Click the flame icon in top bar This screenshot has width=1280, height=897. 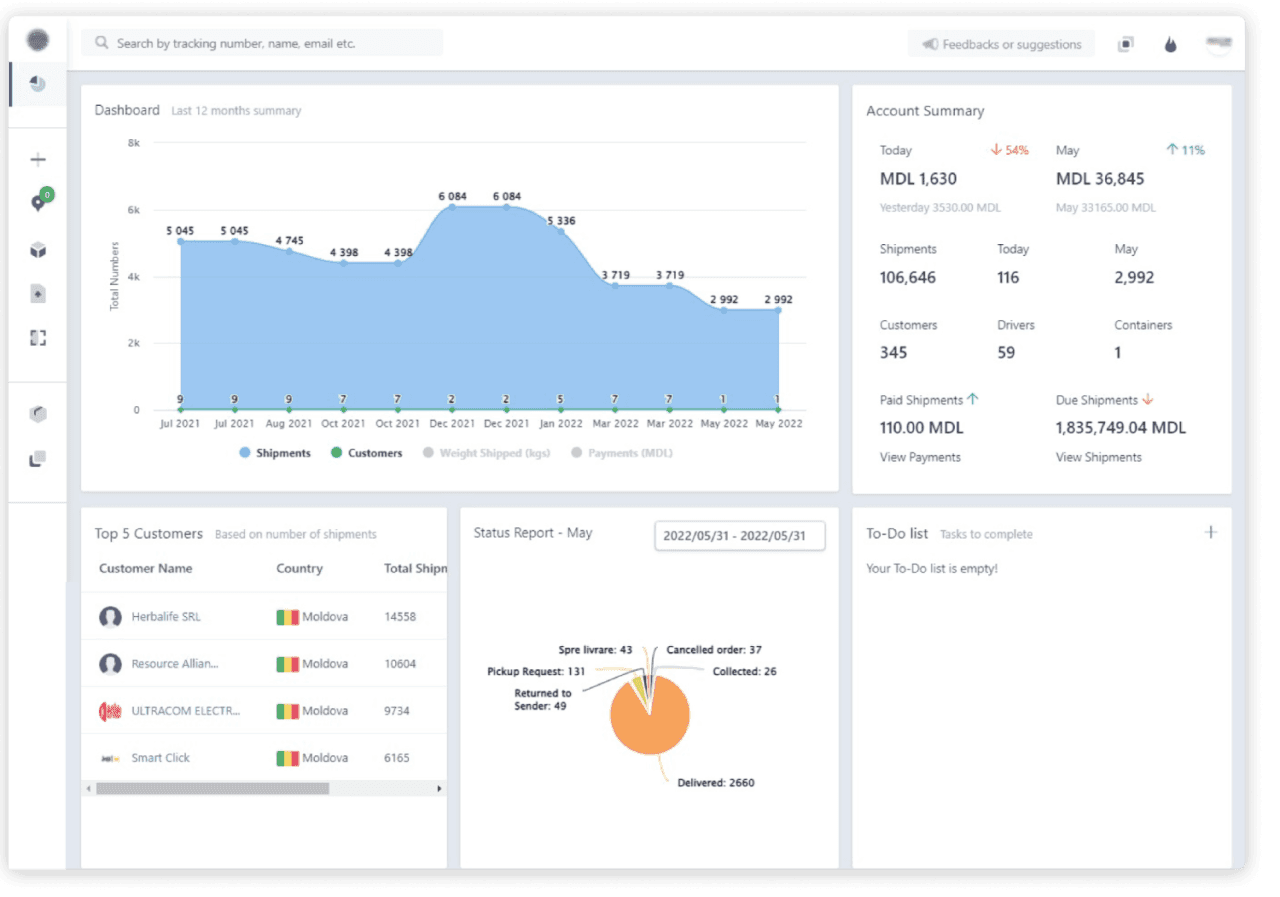[1170, 44]
